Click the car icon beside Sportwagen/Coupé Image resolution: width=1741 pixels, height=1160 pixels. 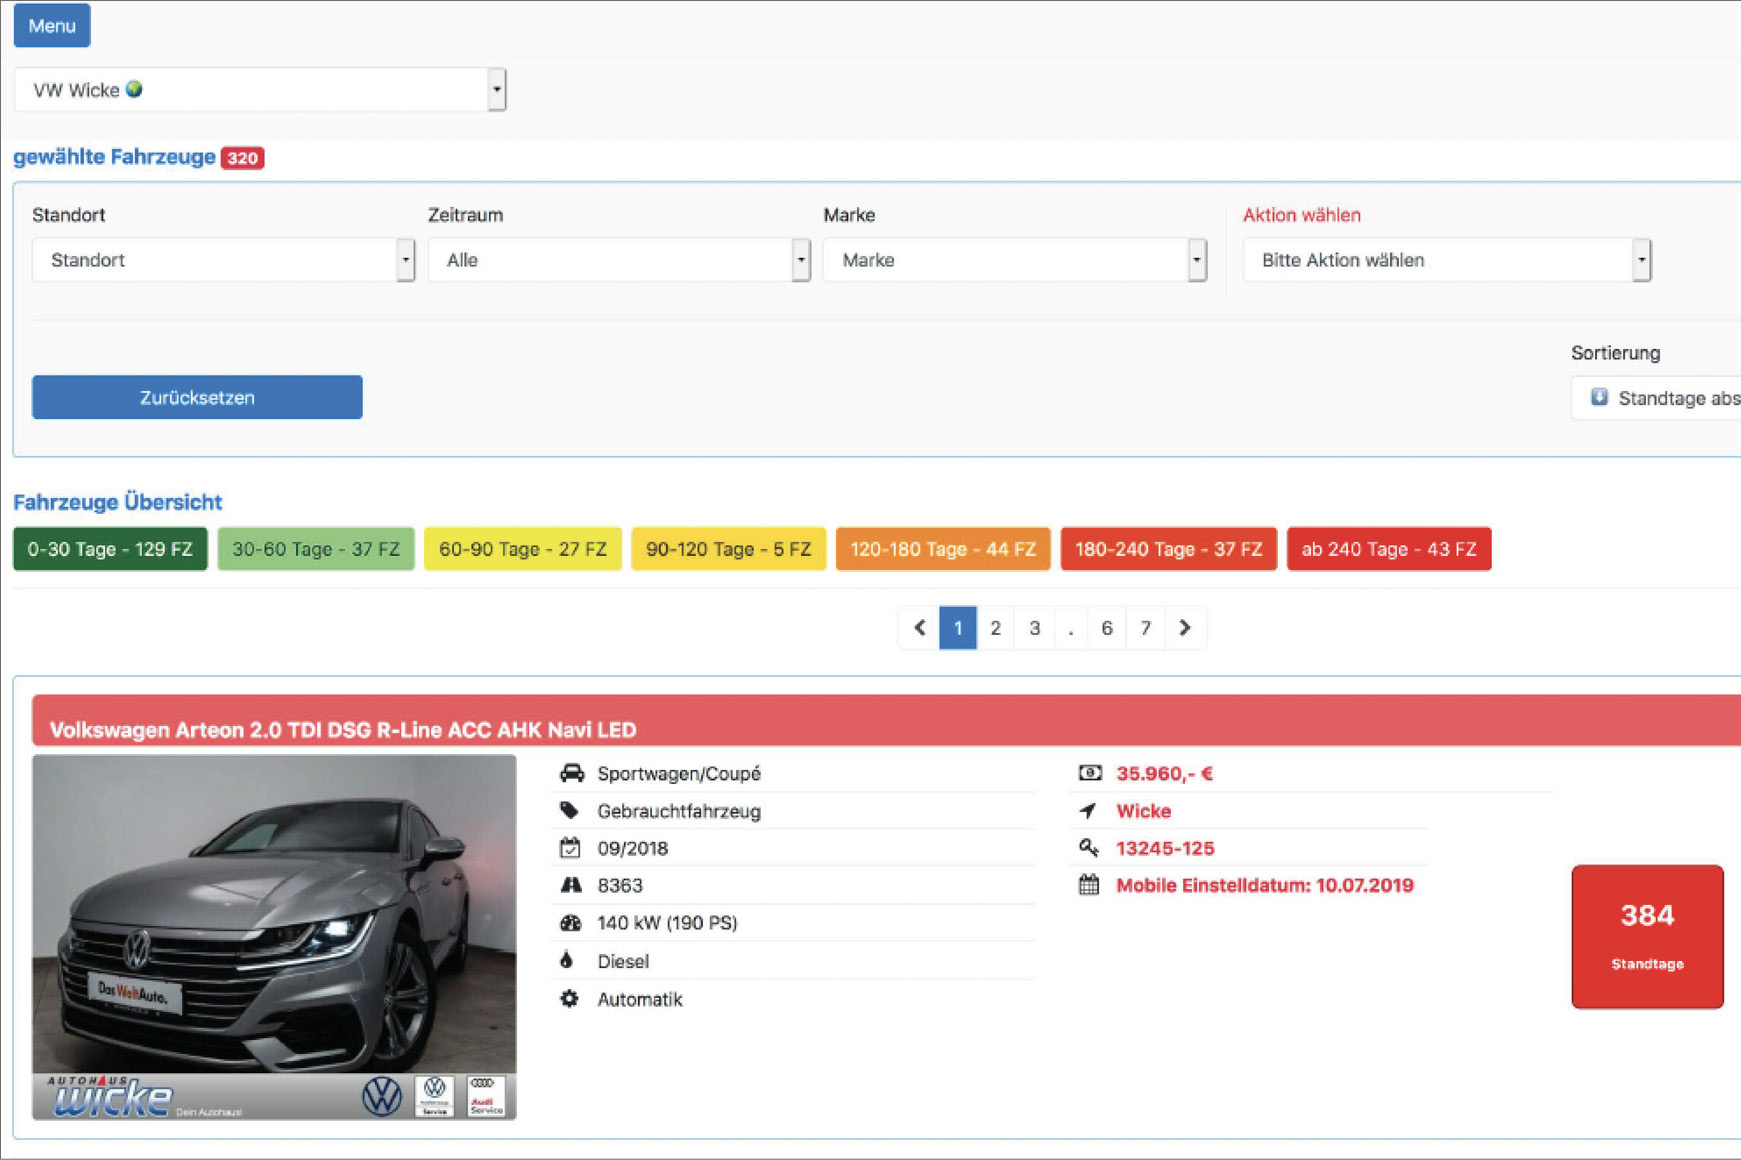(571, 773)
